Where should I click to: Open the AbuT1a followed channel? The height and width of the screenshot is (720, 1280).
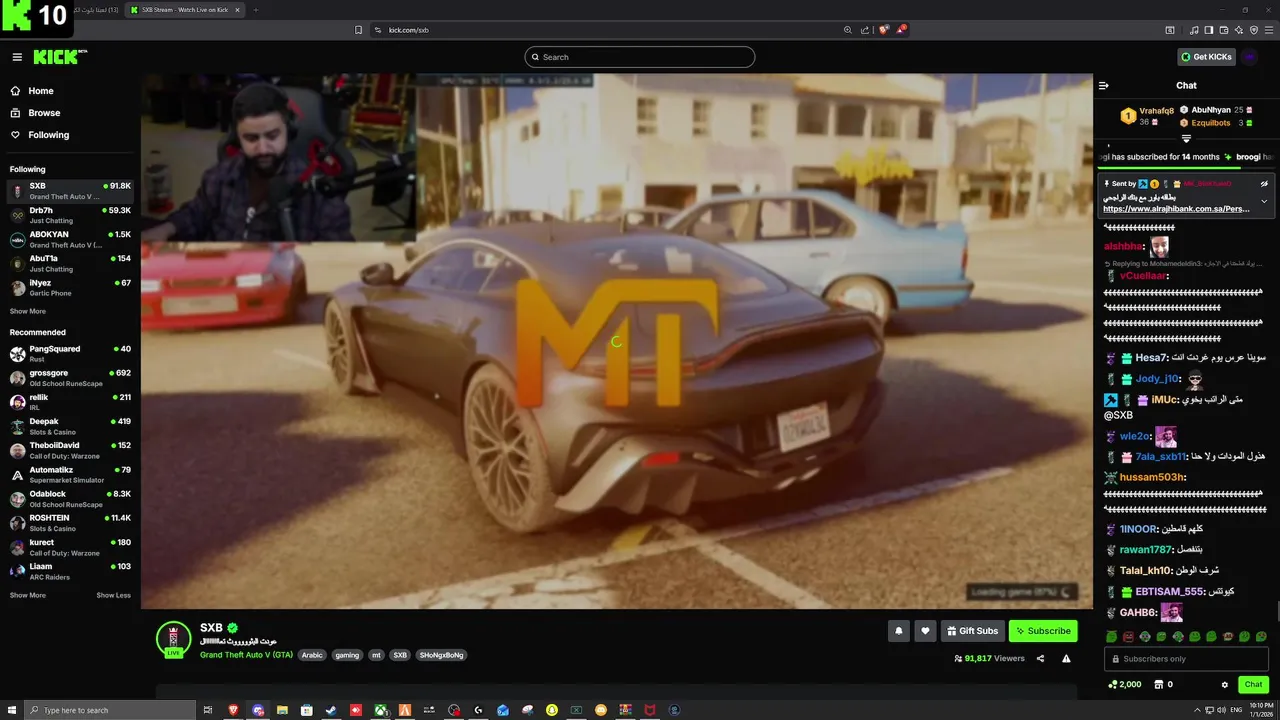[x=70, y=263]
